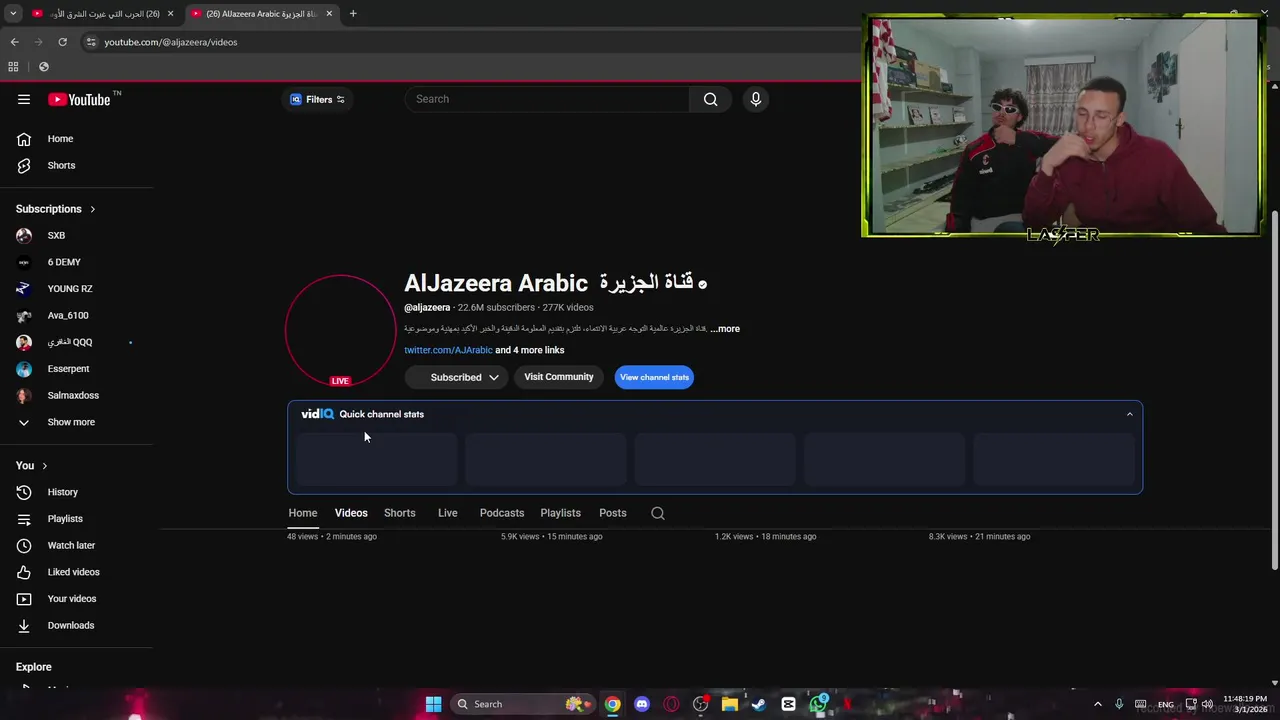Expand the You section
The image size is (1280, 720).
click(x=31, y=466)
